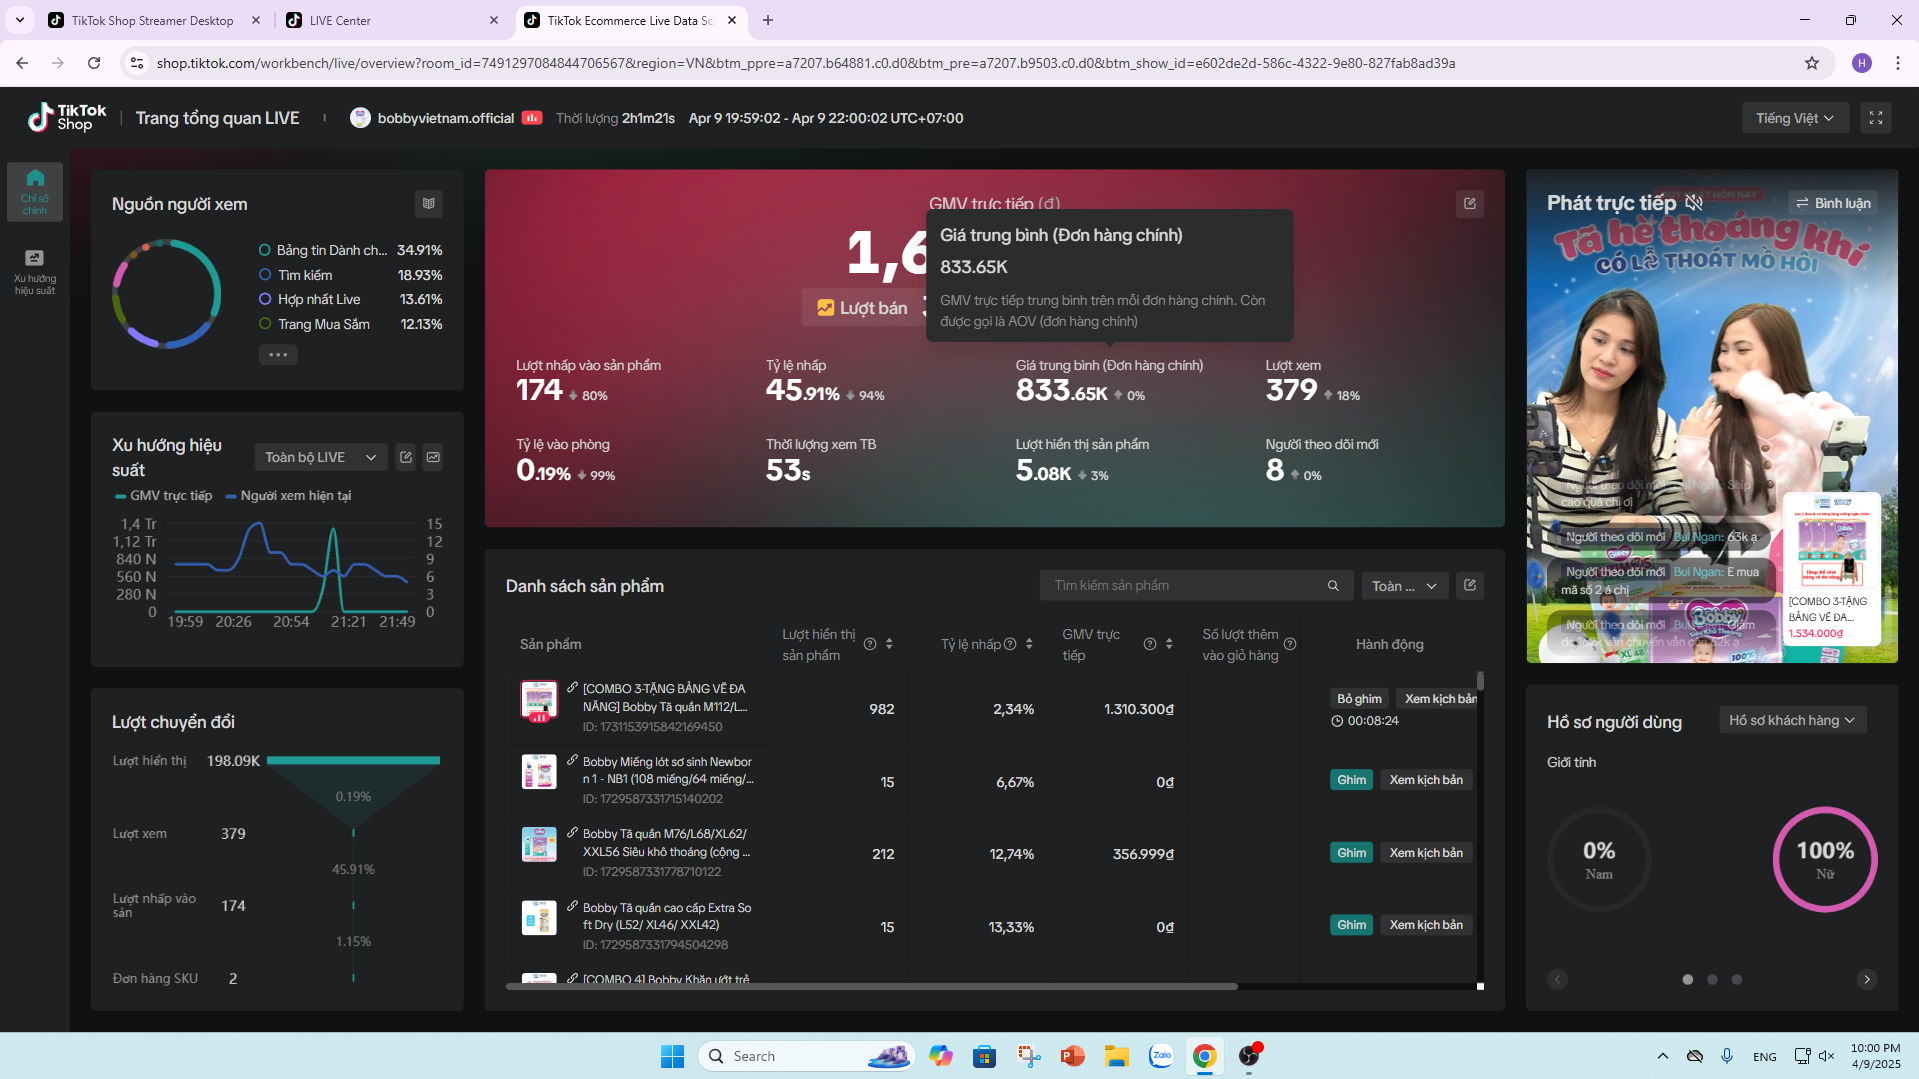This screenshot has width=1919, height=1079.
Task: Click help icon for GMV trực tiếp column
Action: click(x=1150, y=645)
